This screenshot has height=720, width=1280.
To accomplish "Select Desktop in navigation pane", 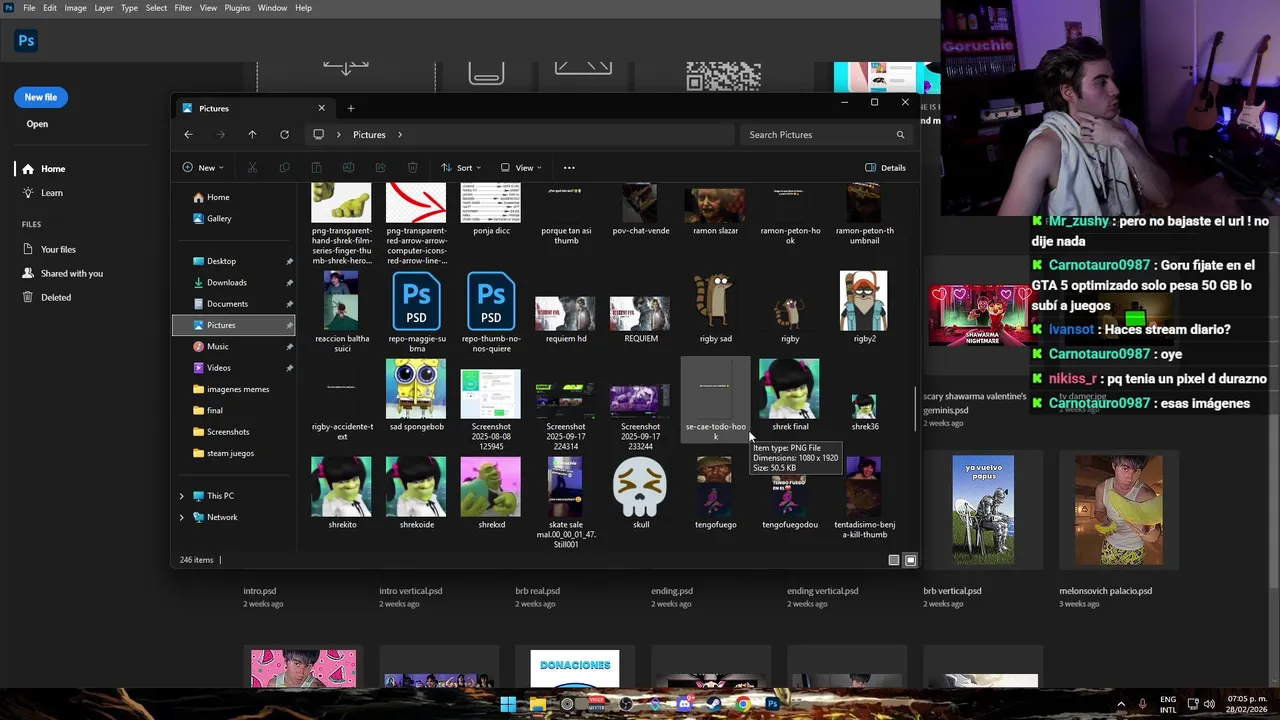I will pyautogui.click(x=221, y=261).
